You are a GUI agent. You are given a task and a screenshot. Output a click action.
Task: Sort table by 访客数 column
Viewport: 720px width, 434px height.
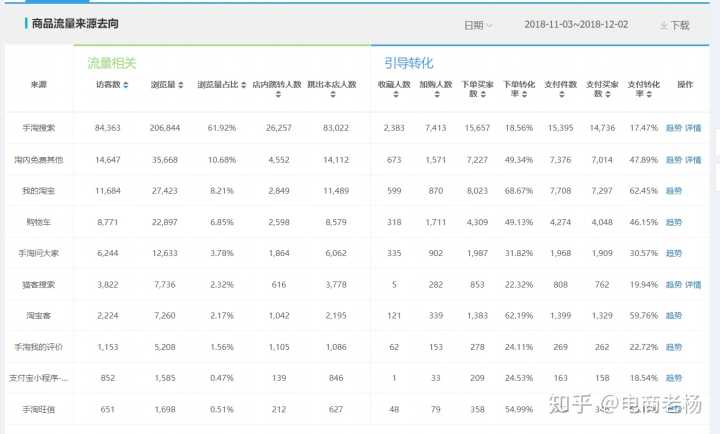(126, 85)
